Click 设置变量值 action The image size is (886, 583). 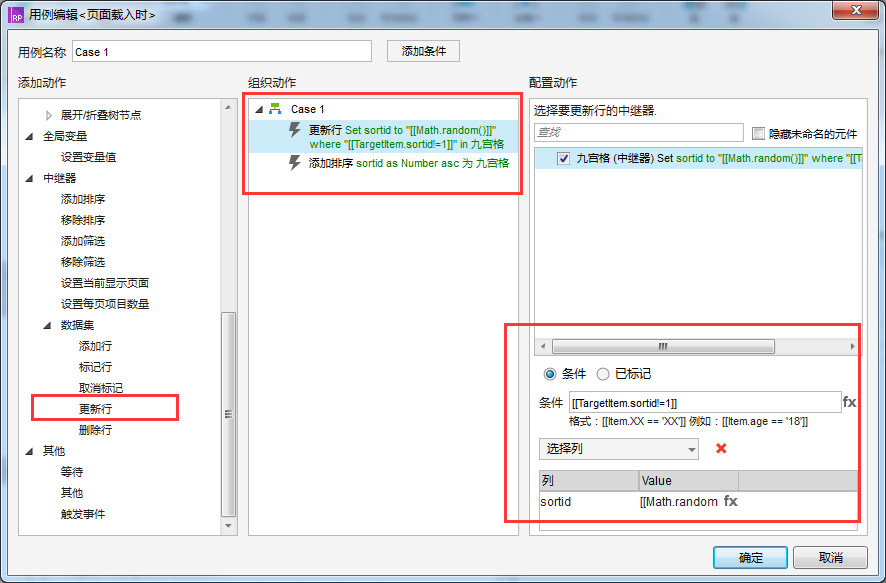88,157
